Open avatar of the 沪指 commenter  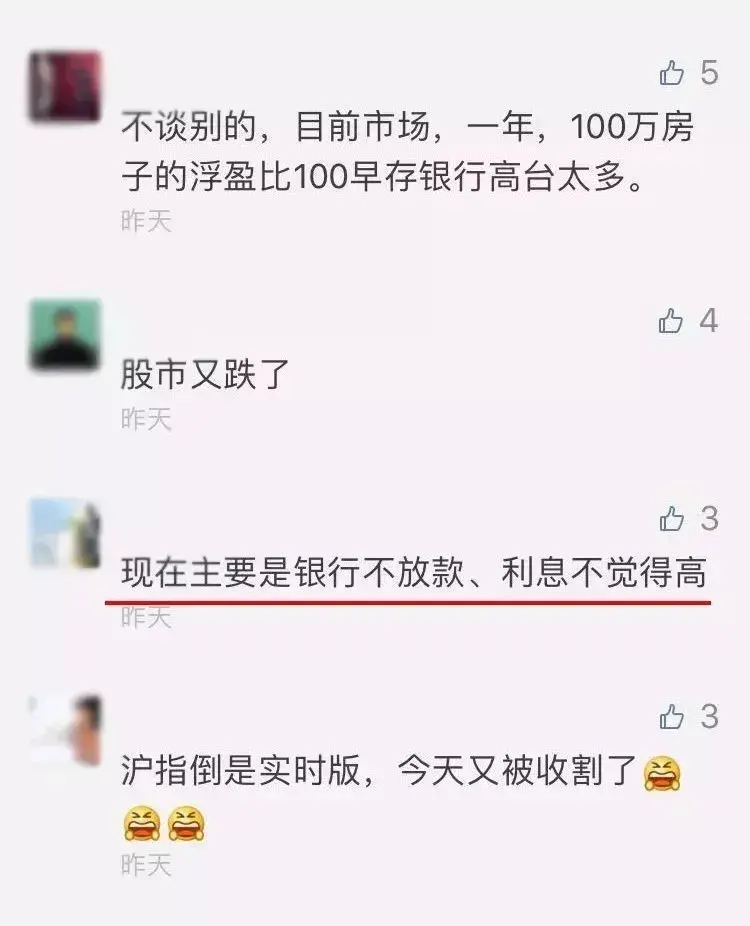click(65, 731)
